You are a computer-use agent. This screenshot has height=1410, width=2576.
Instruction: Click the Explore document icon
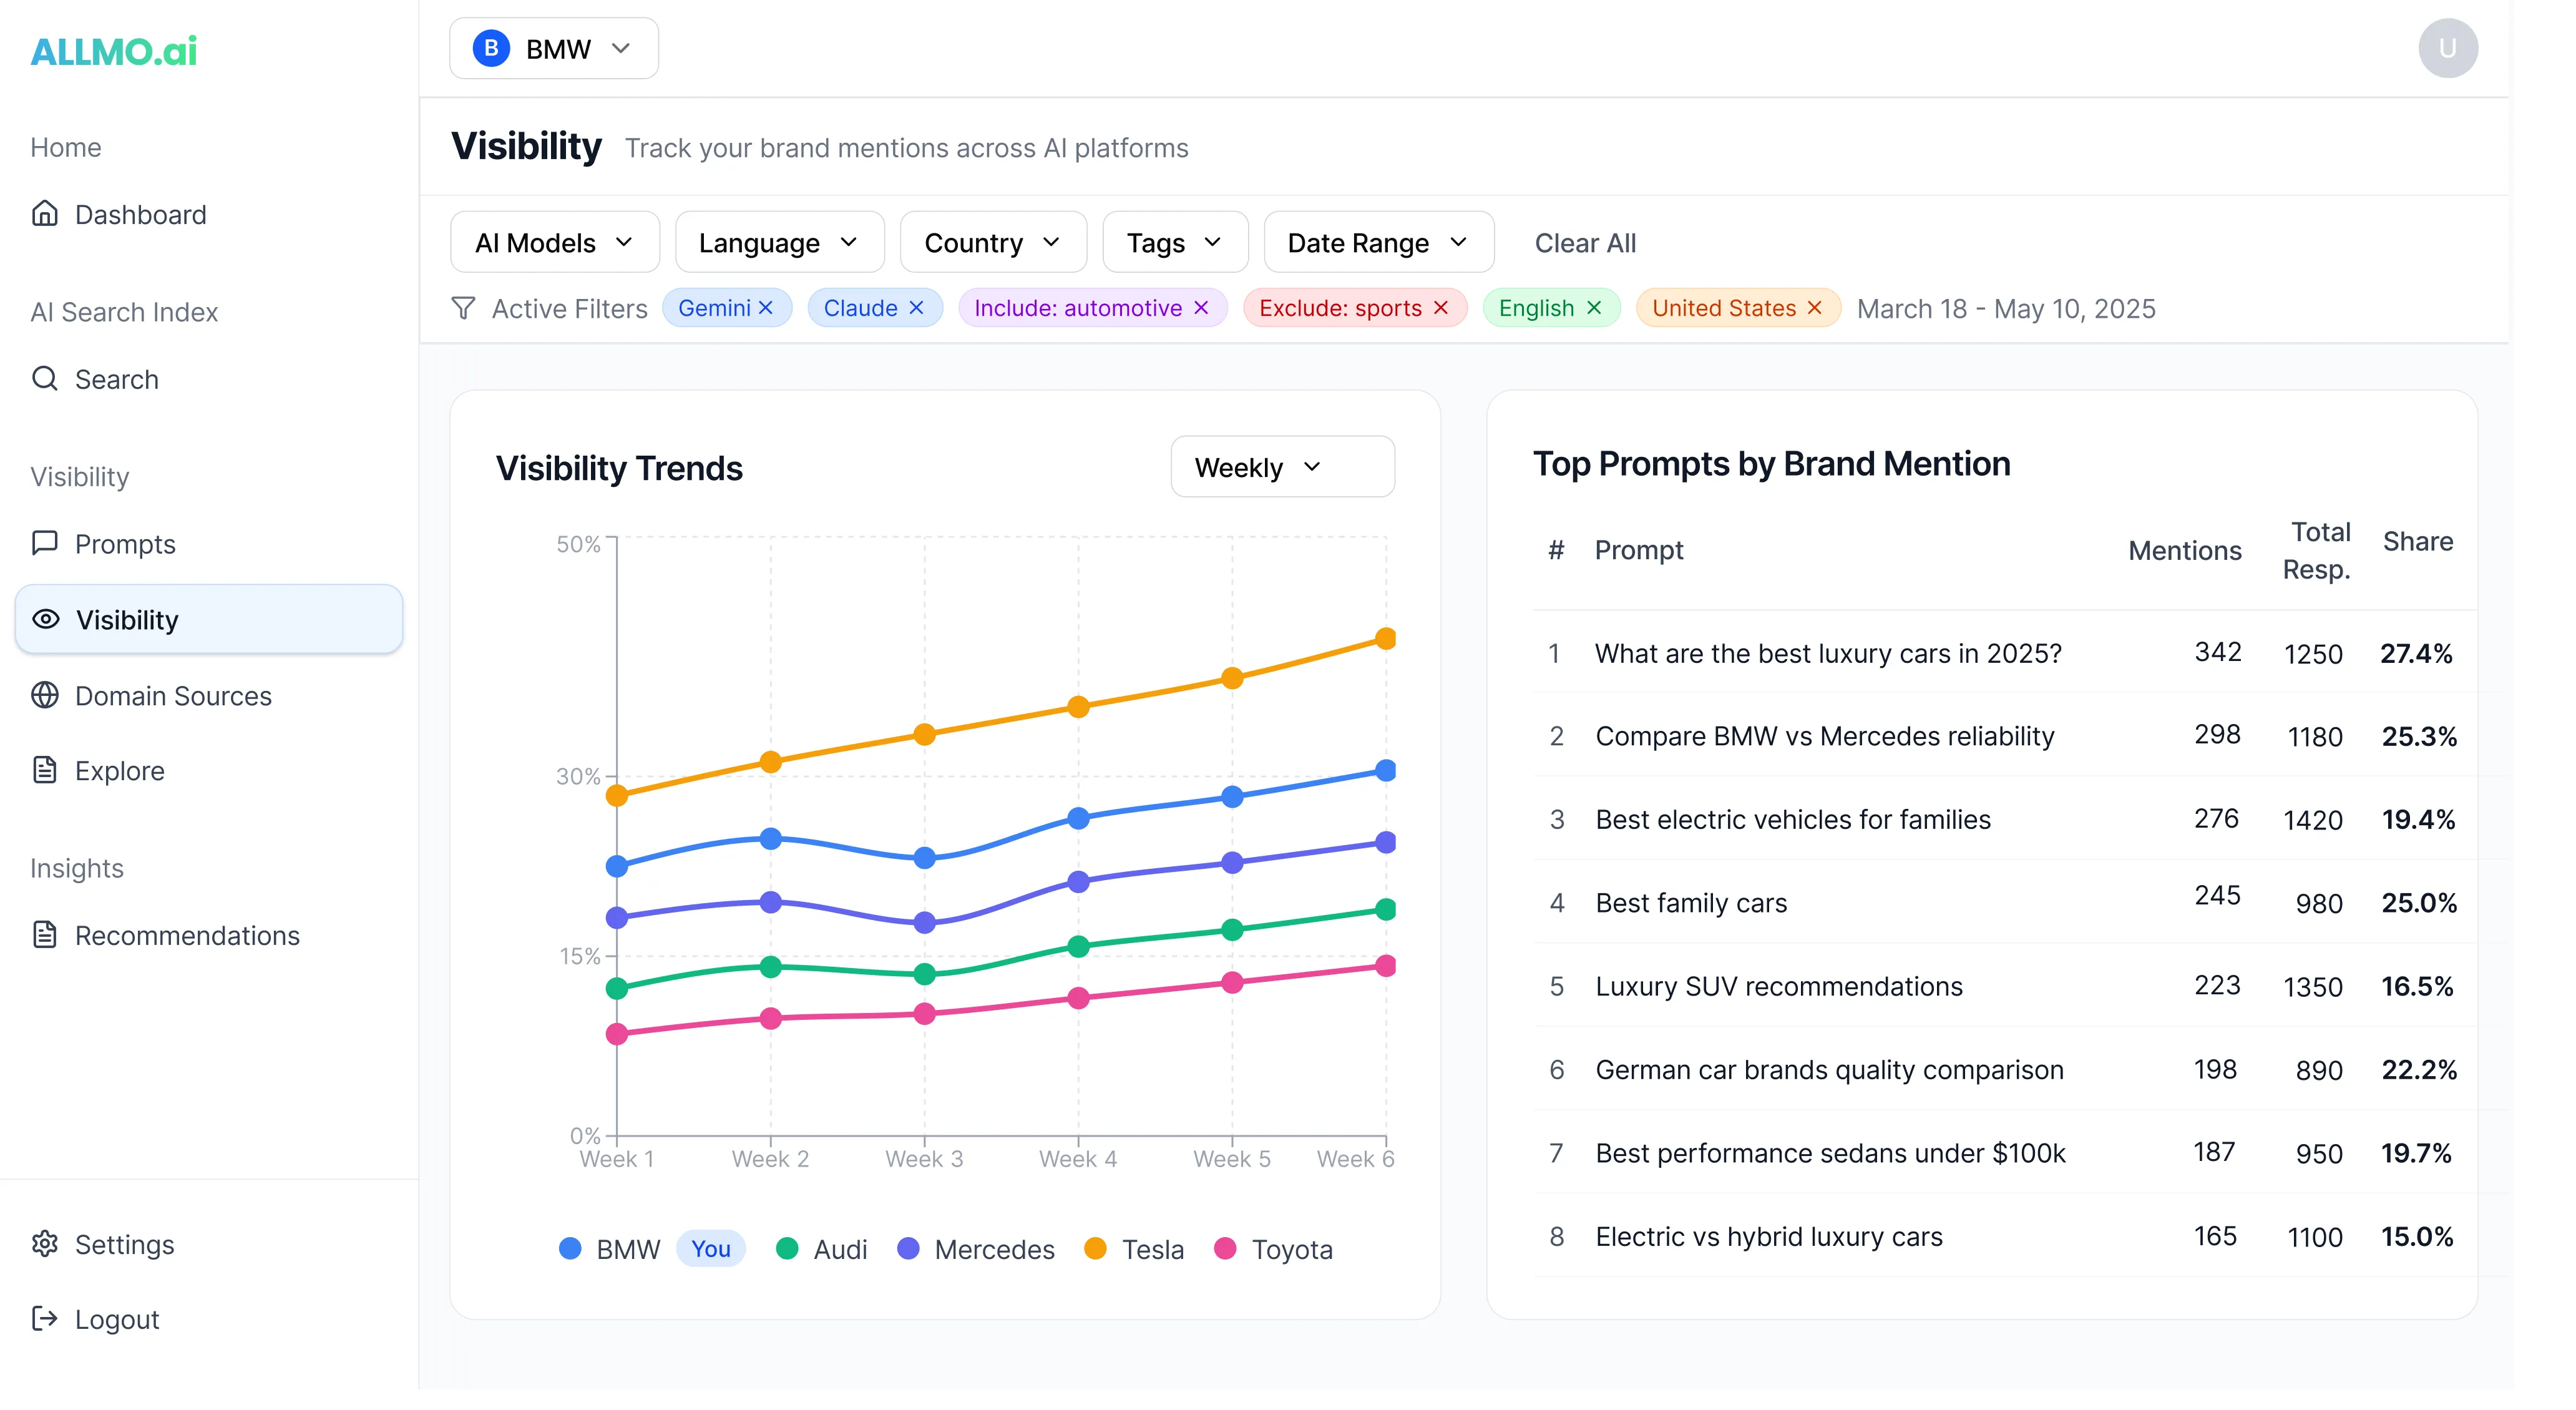click(x=45, y=770)
